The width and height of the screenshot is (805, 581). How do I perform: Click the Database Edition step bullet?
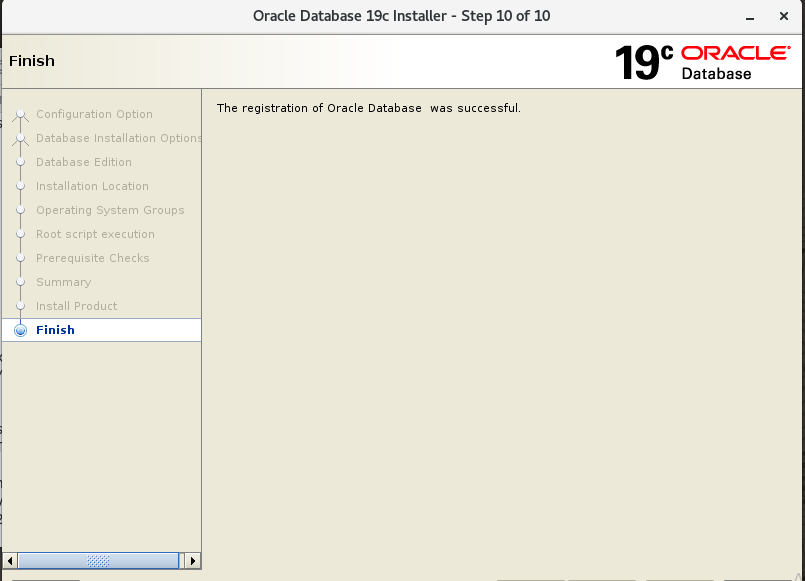tap(21, 162)
